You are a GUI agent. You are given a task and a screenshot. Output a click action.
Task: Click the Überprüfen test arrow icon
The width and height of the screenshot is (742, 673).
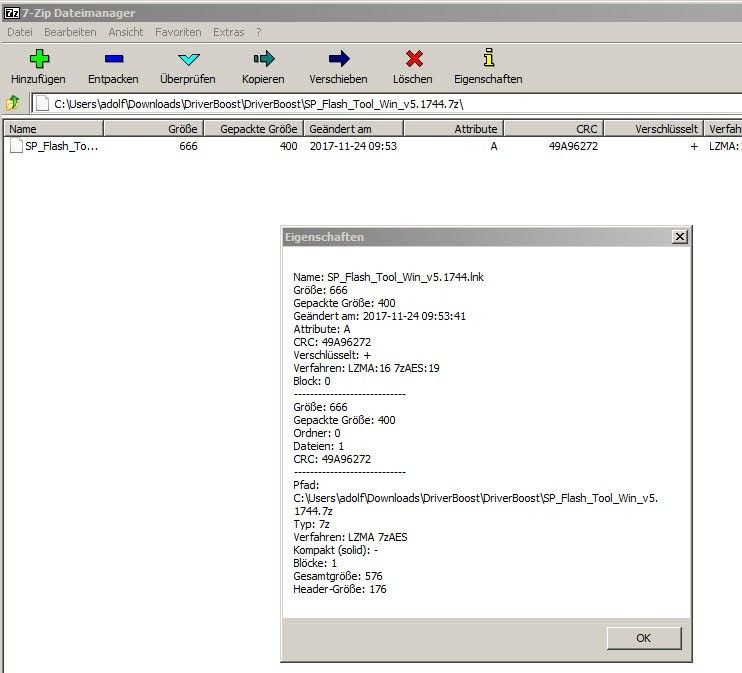tap(188, 59)
